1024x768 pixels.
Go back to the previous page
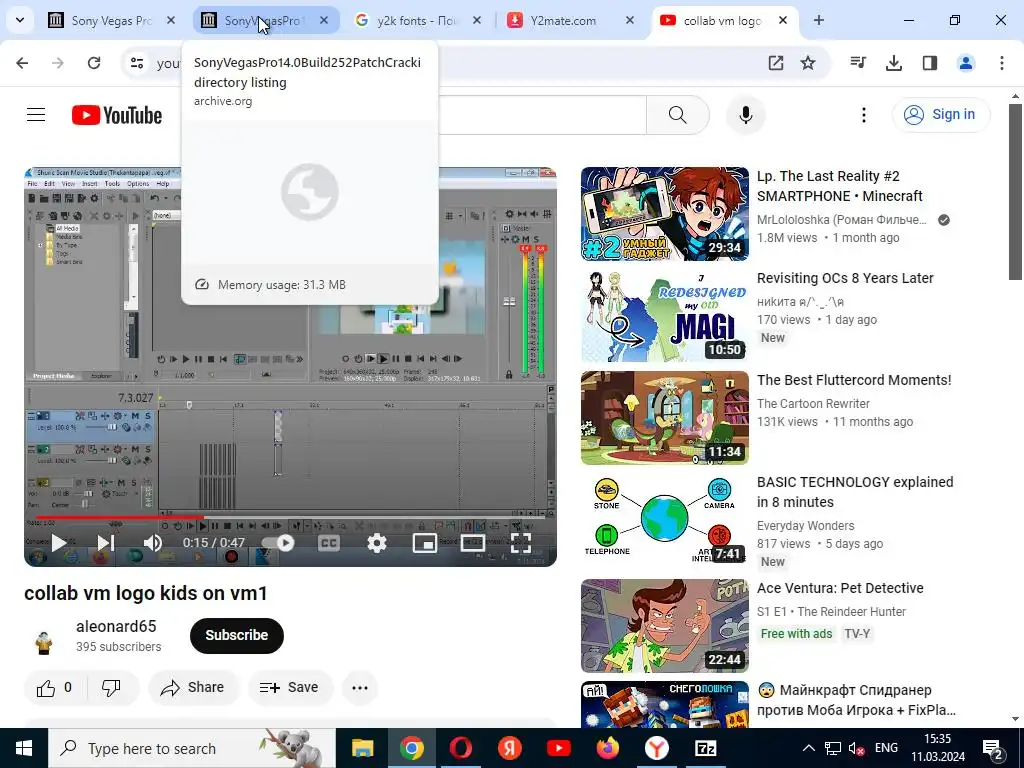pos(22,63)
